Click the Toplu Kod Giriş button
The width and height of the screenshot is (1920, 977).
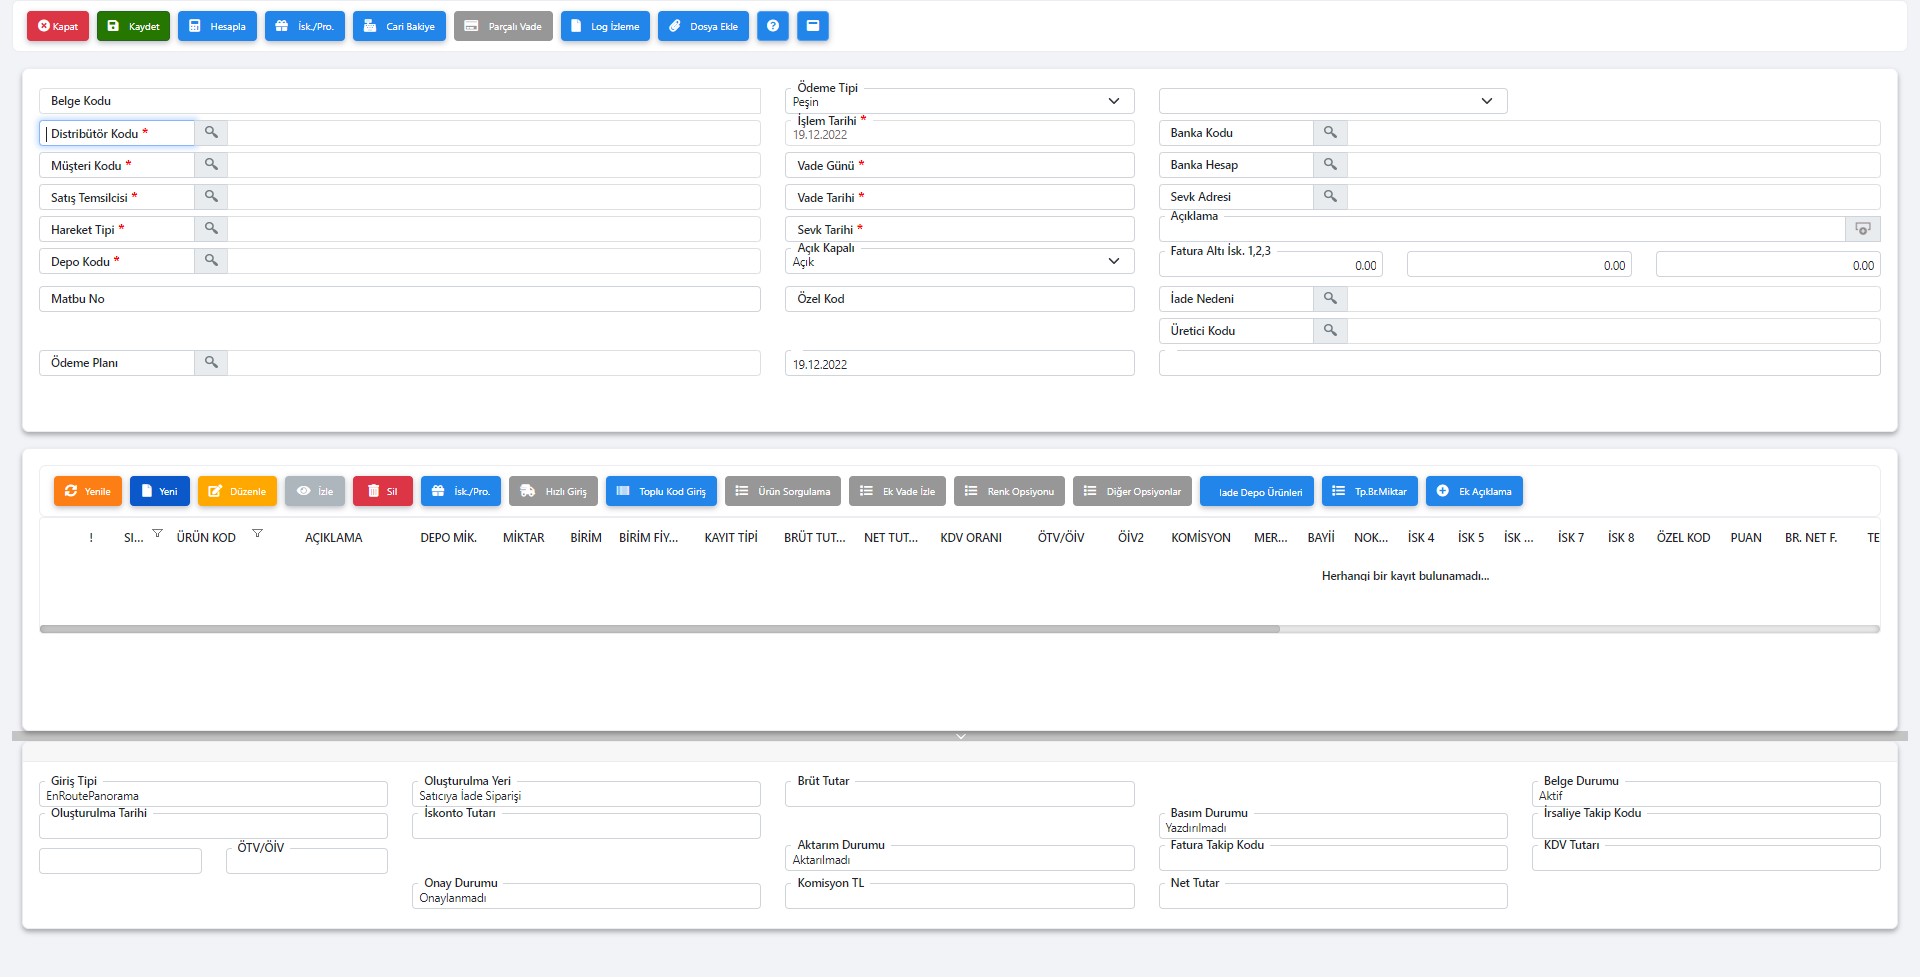tap(661, 491)
